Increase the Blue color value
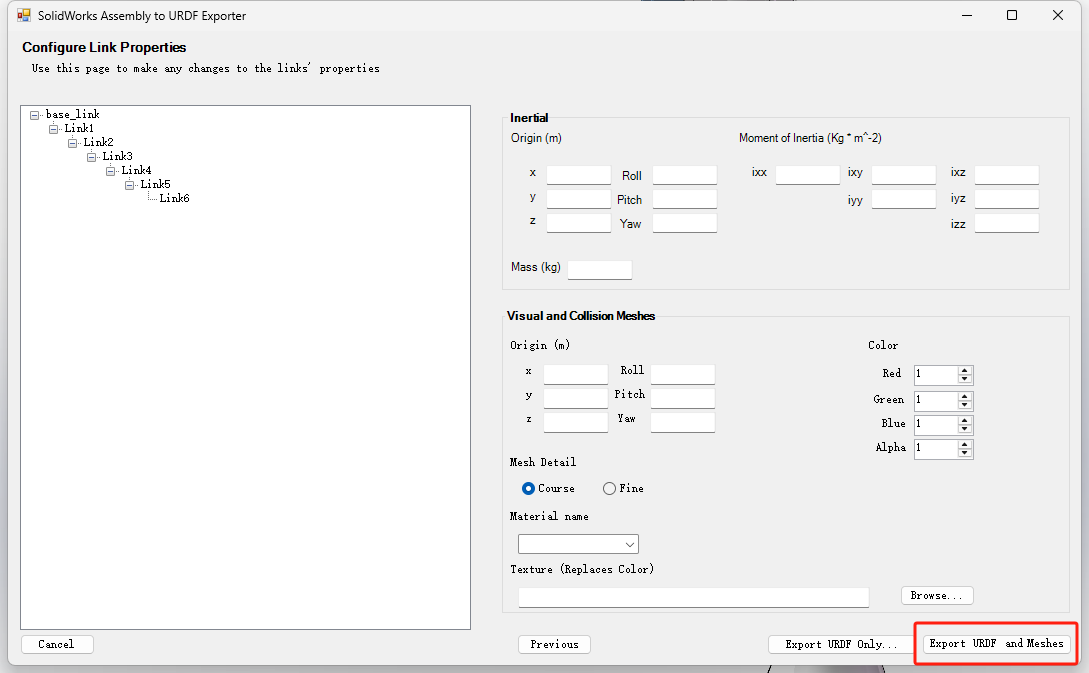 coord(965,421)
